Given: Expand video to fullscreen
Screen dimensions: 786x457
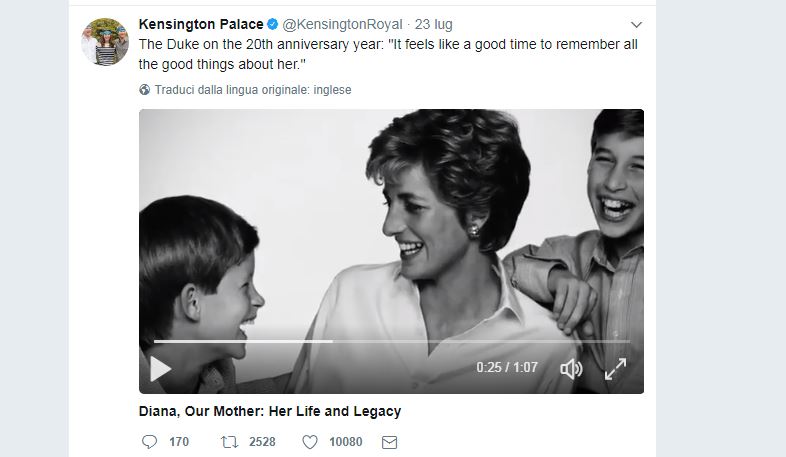Looking at the screenshot, I should [616, 369].
